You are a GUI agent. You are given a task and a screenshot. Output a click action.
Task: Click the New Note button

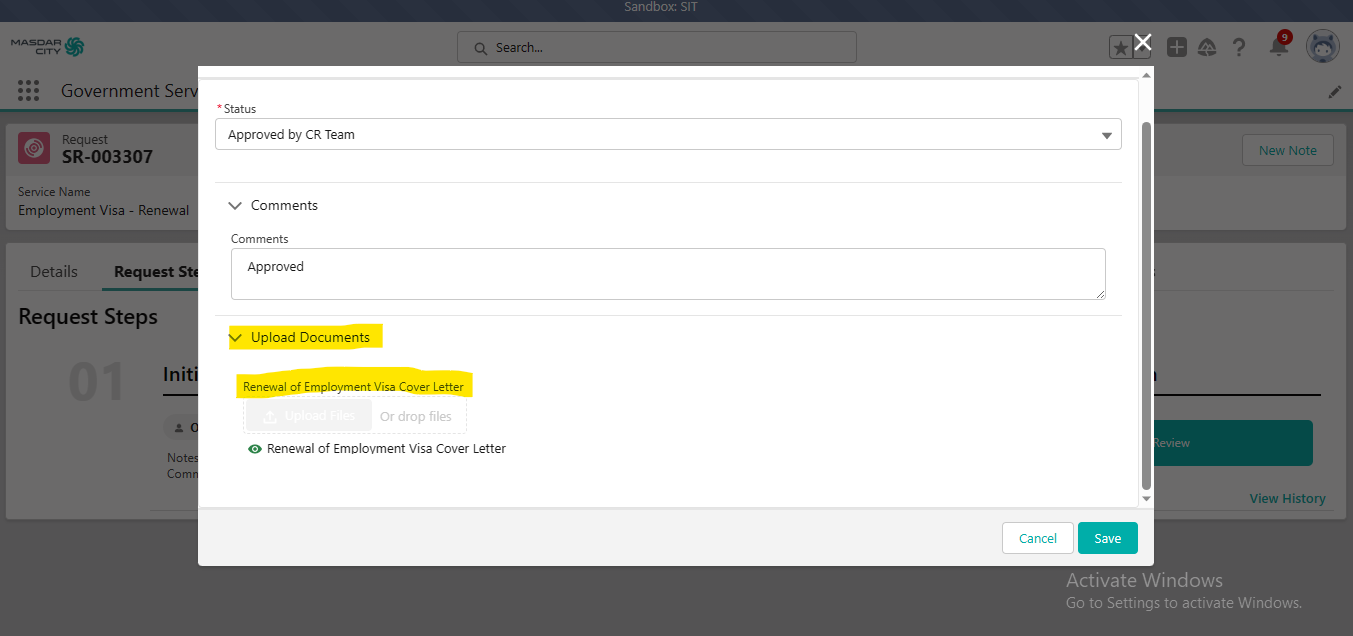1288,150
